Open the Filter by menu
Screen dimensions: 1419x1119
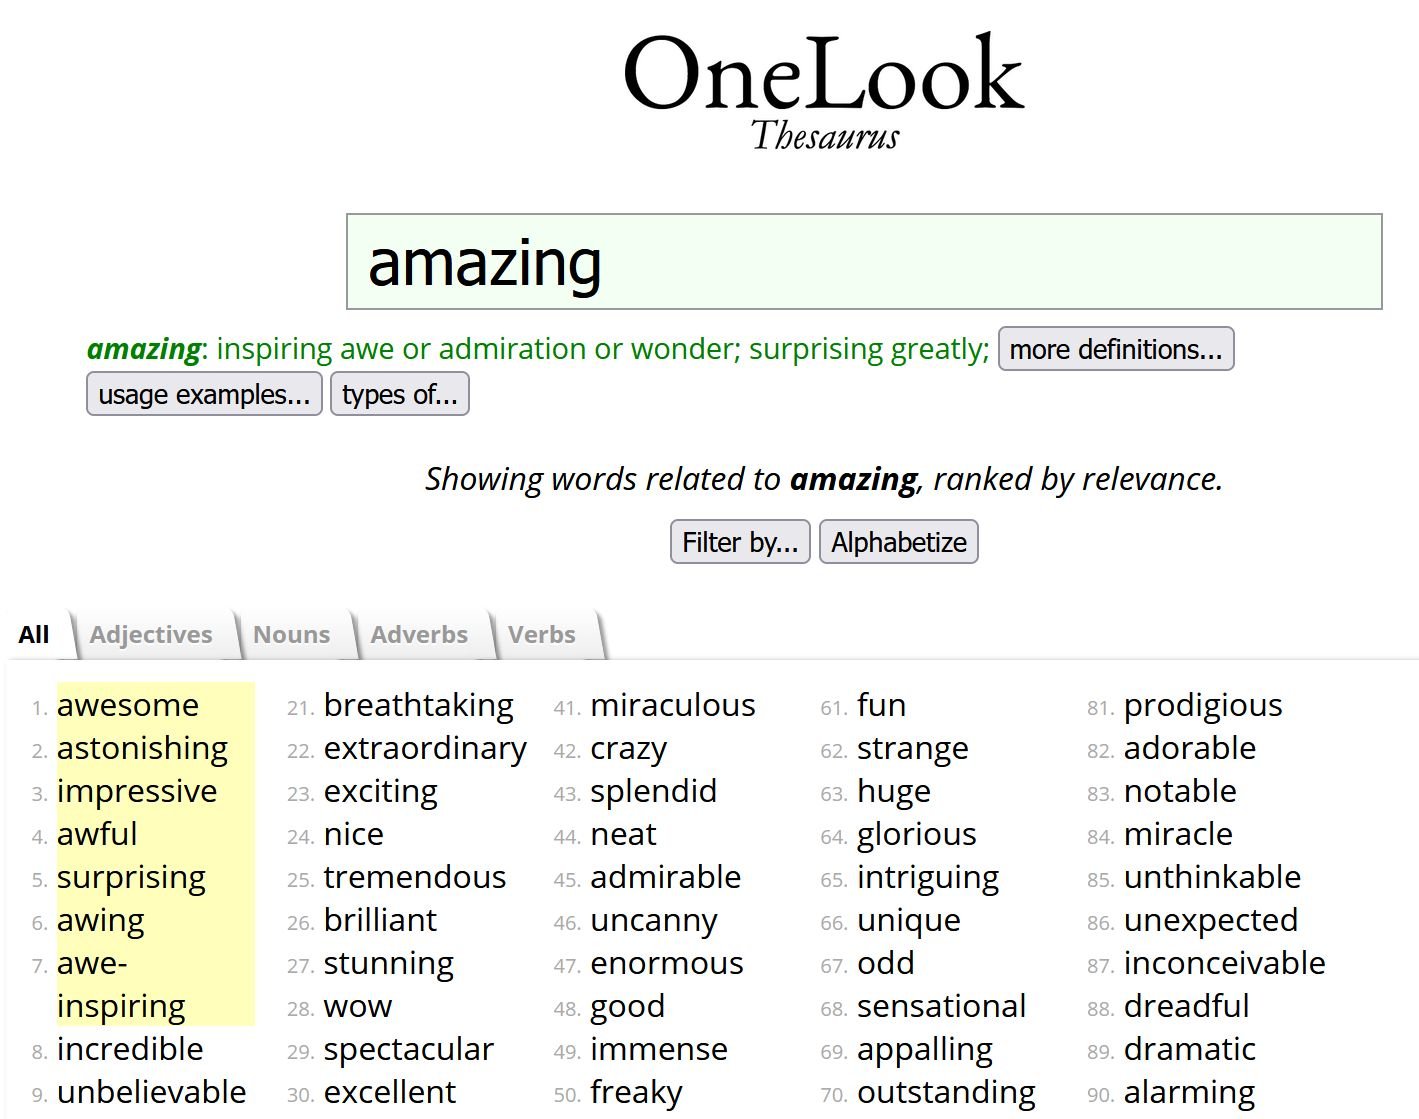click(x=740, y=542)
